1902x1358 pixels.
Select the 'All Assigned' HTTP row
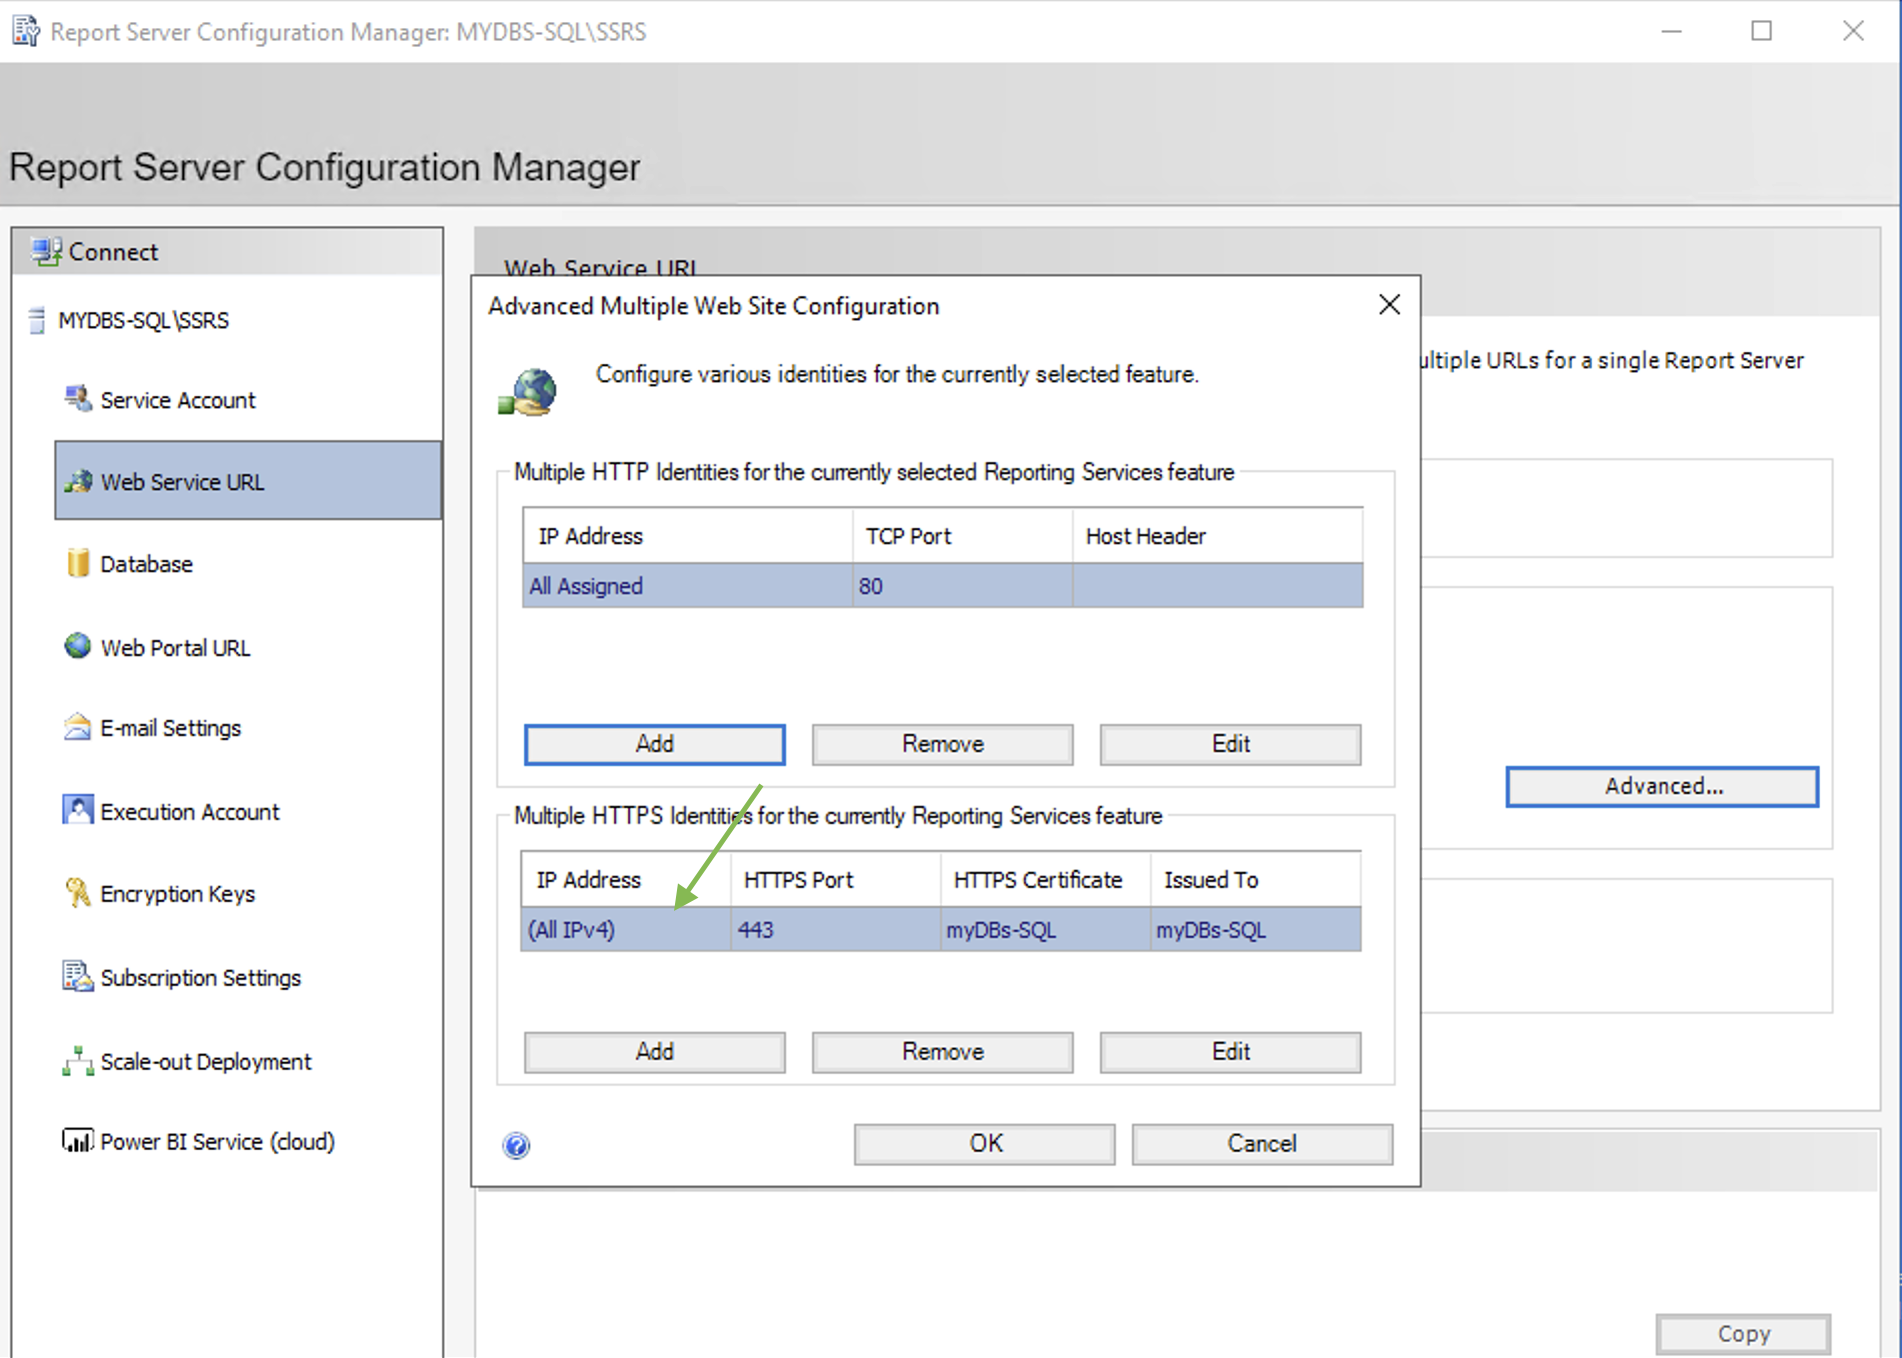tap(942, 586)
